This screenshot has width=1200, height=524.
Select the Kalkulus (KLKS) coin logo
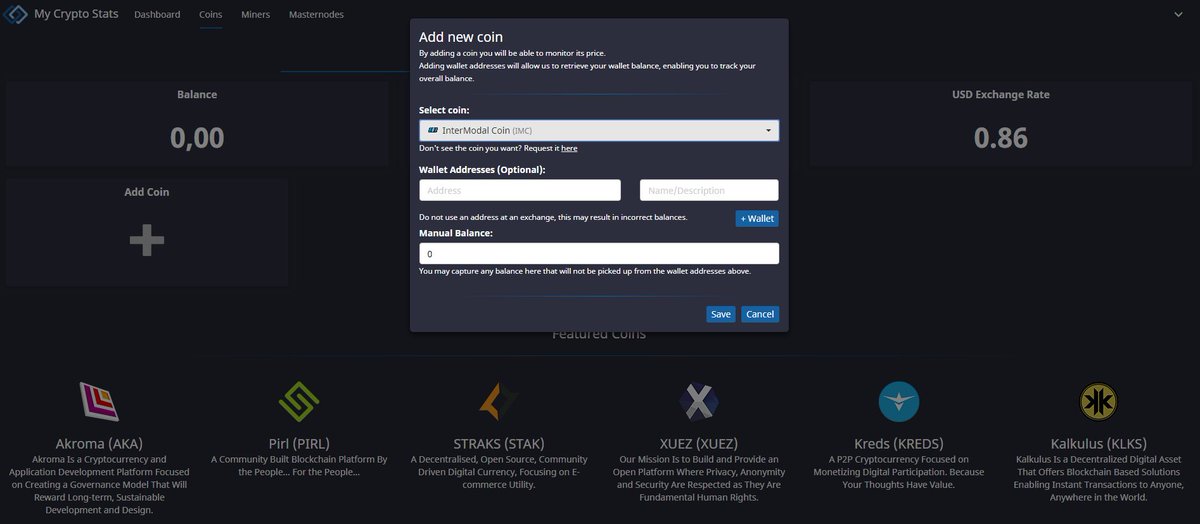click(1099, 402)
